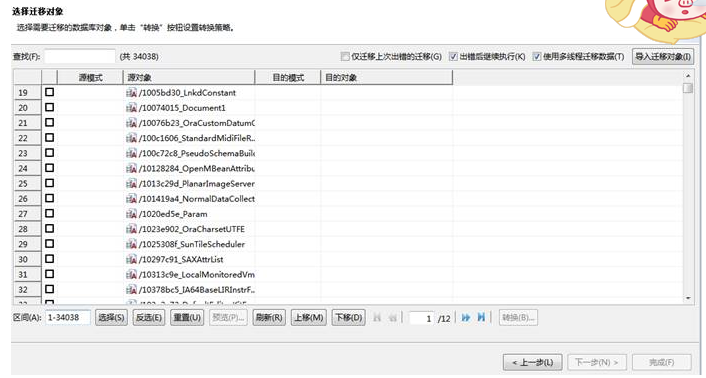Go to first page arrow icon
This screenshot has height=378, width=706.
377,318
